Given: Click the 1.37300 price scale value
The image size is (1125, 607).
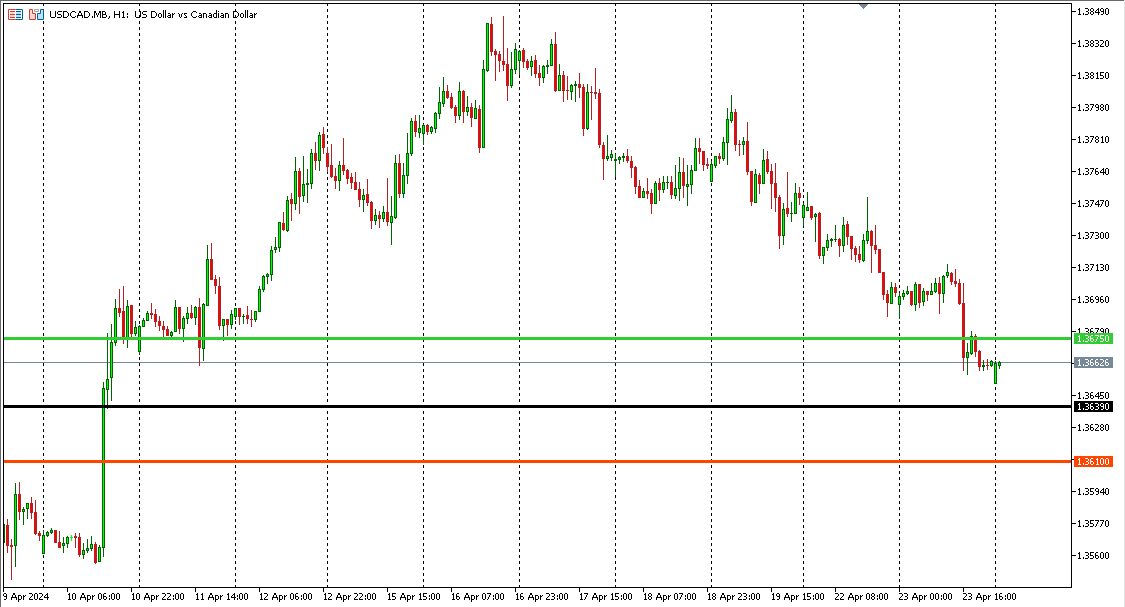Looking at the screenshot, I should point(1093,235).
